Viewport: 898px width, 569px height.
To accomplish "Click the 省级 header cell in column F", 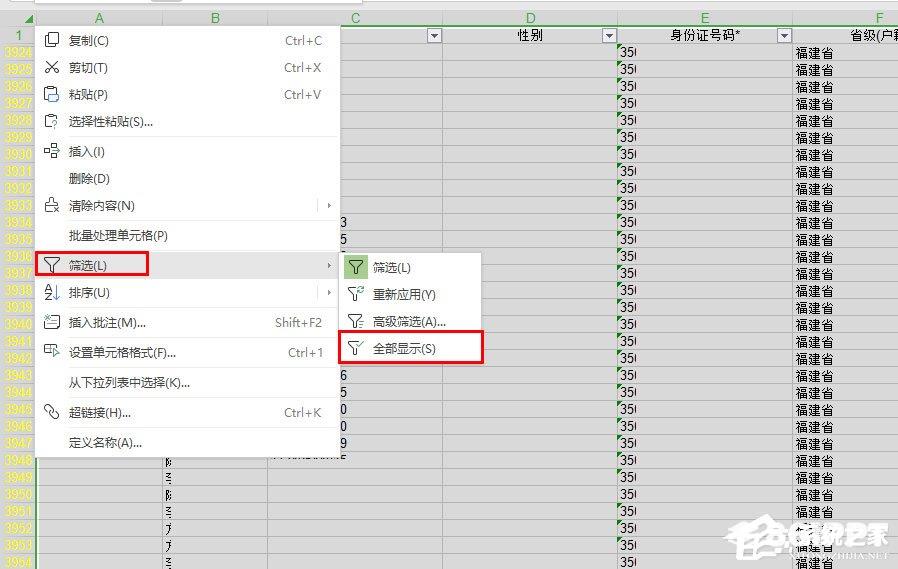I will tap(845, 35).
